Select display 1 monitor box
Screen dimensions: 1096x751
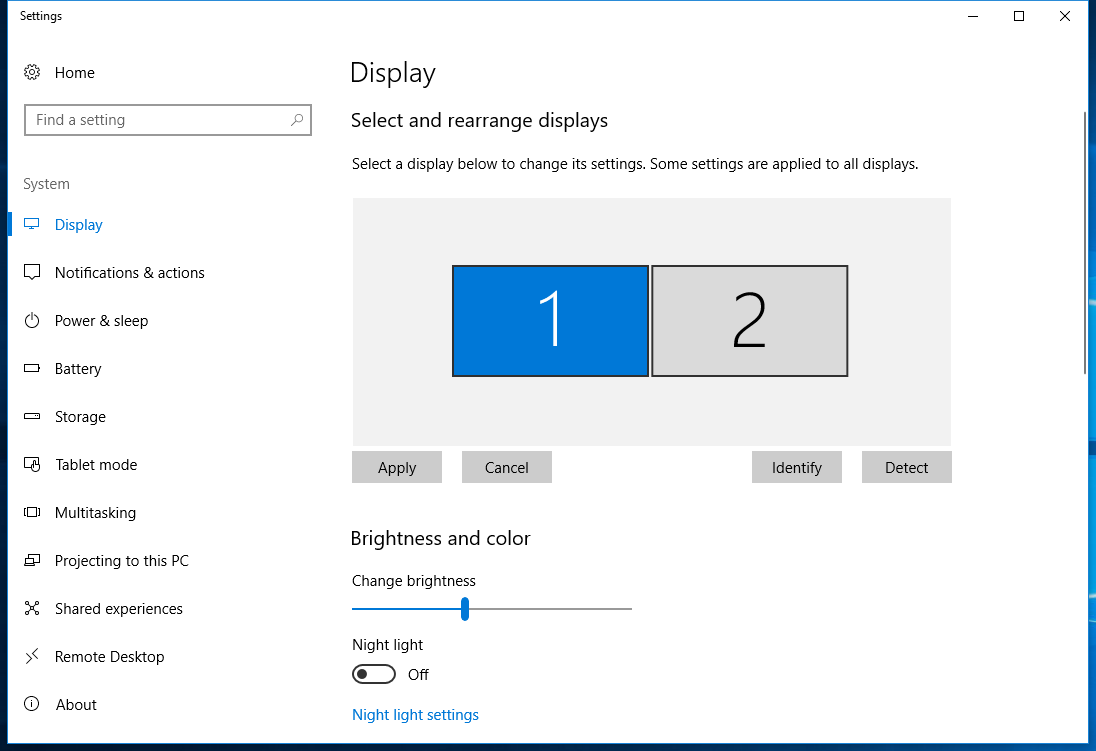550,321
